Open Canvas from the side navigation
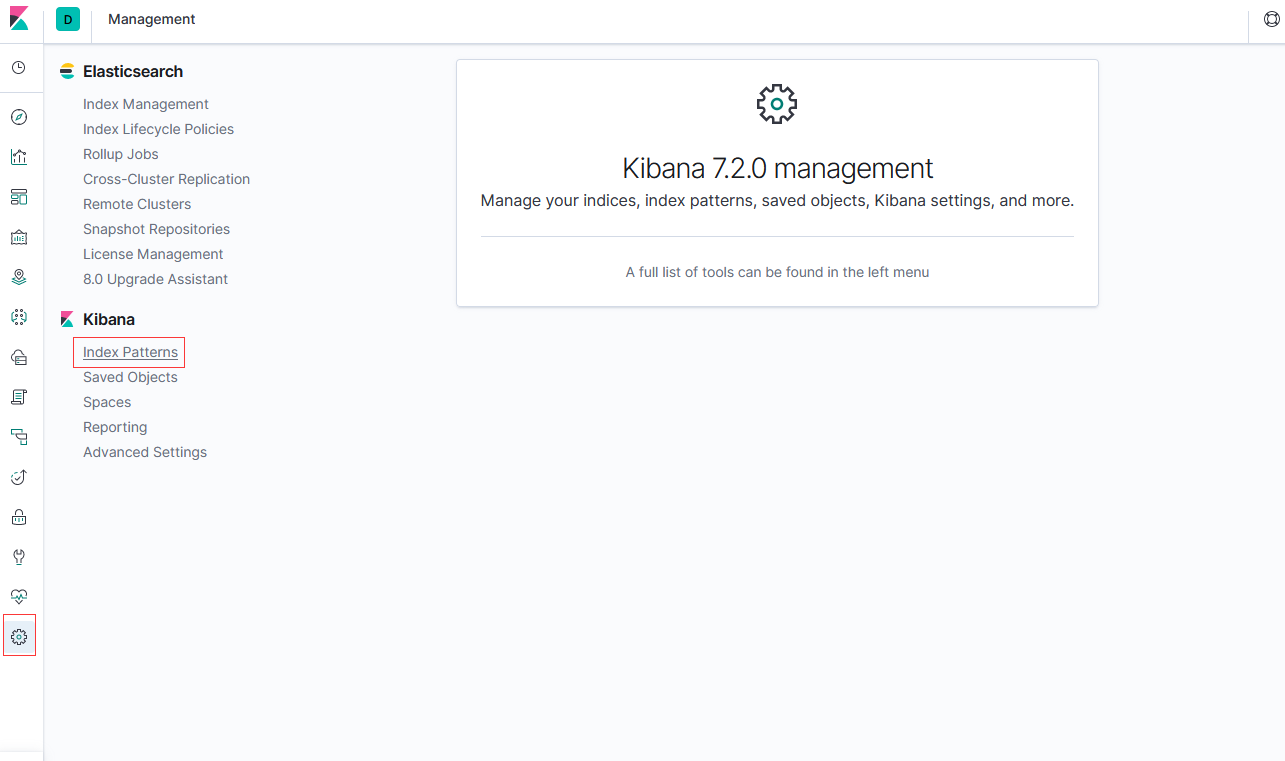This screenshot has width=1285, height=761. click(x=19, y=237)
